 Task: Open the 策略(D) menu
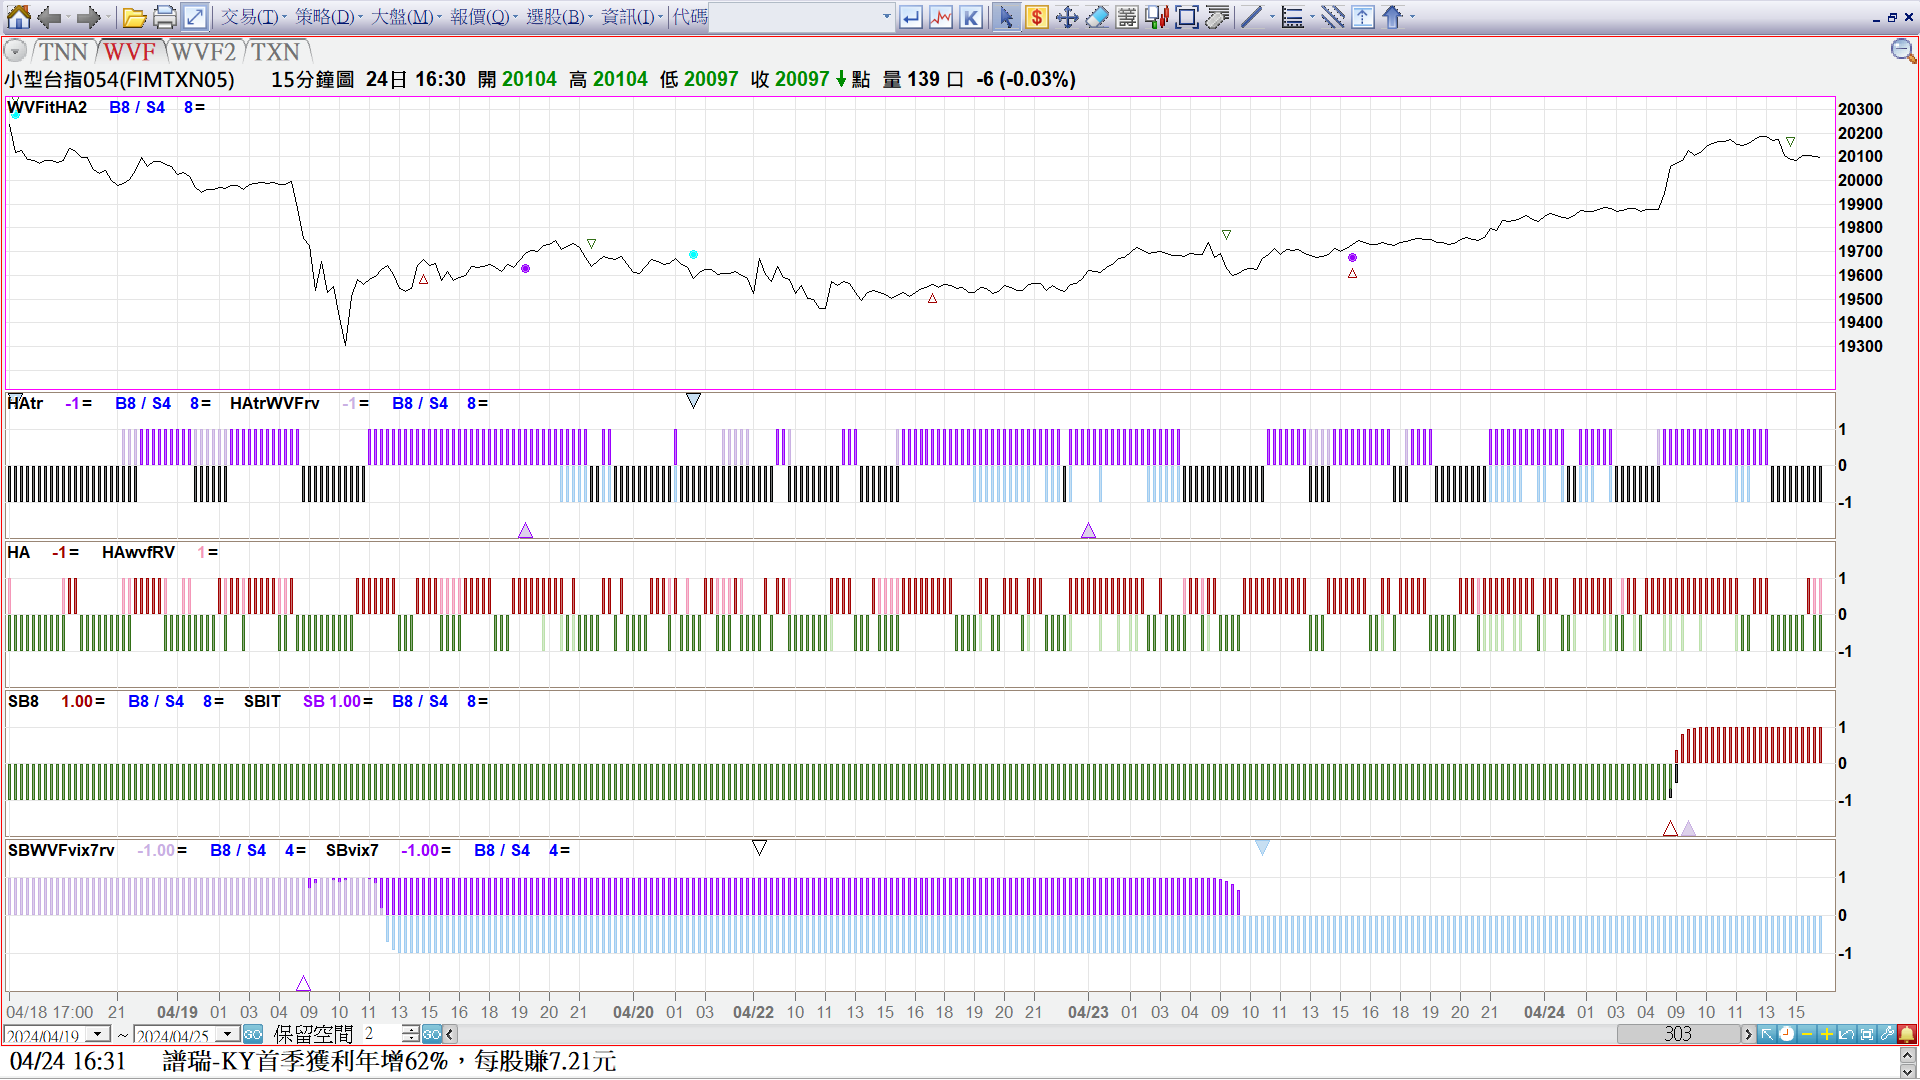point(326,17)
